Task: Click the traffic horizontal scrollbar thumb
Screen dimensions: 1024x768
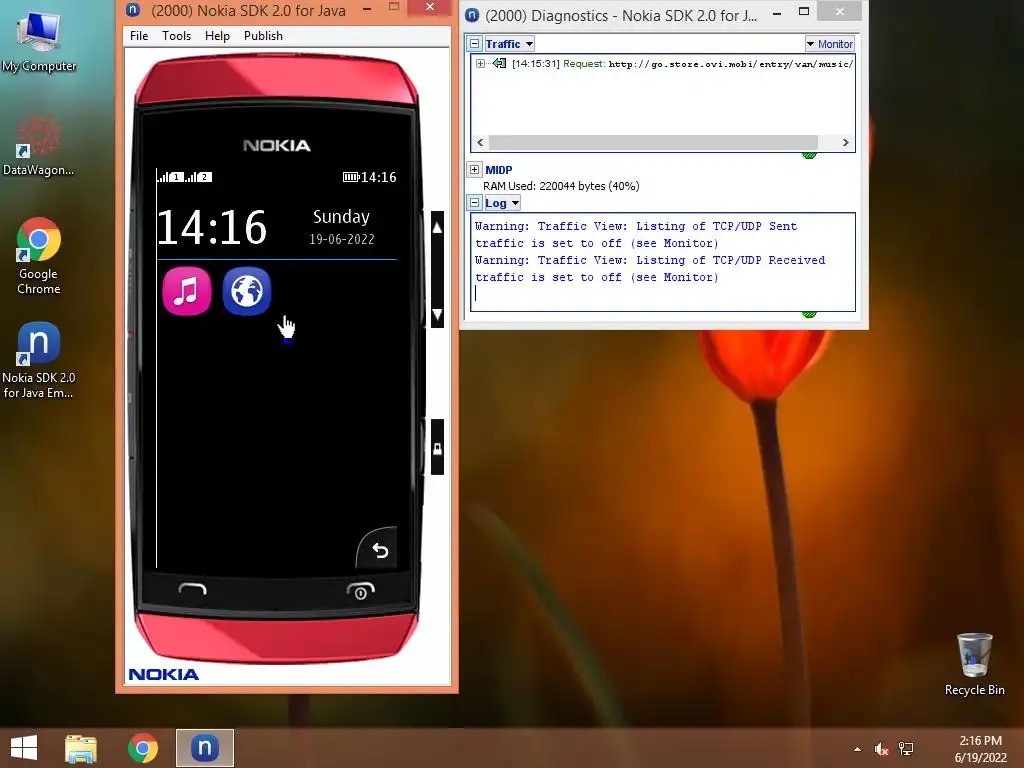Action: (x=653, y=142)
